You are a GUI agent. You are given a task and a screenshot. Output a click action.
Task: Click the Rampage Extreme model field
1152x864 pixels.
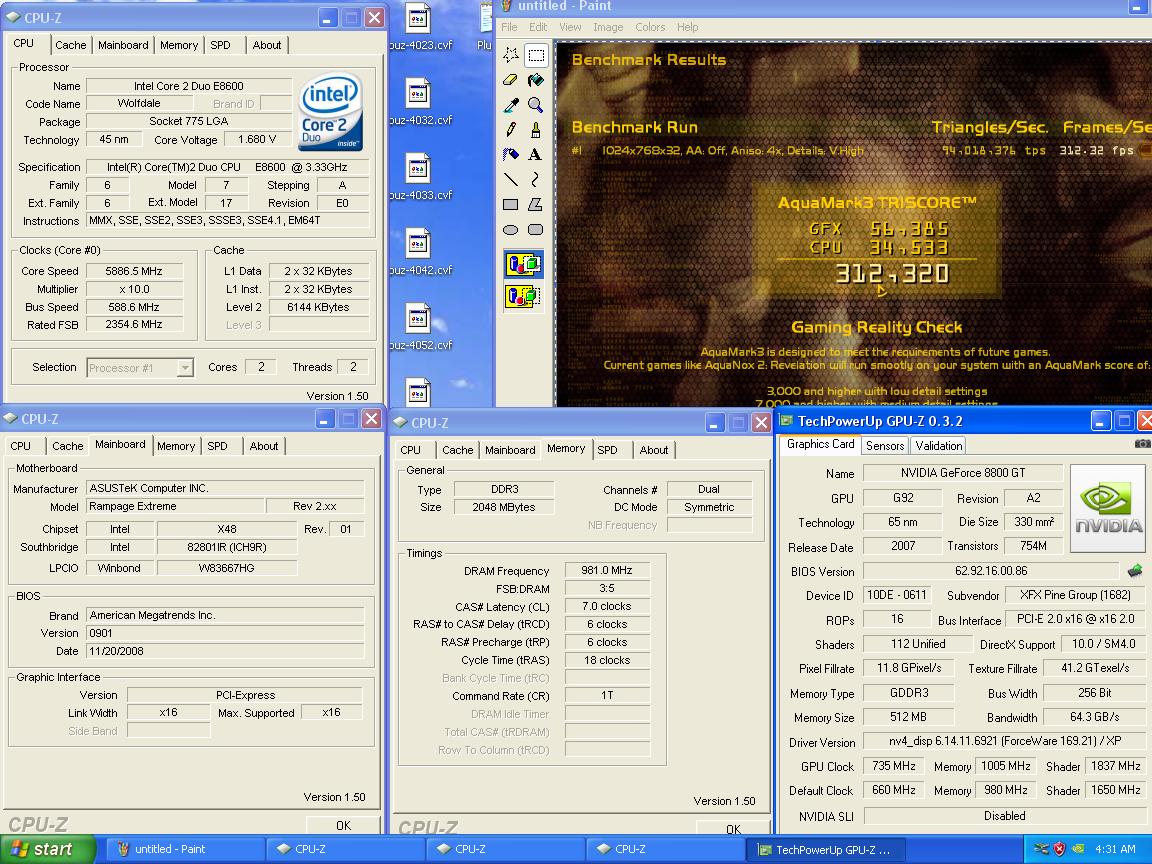coord(176,506)
